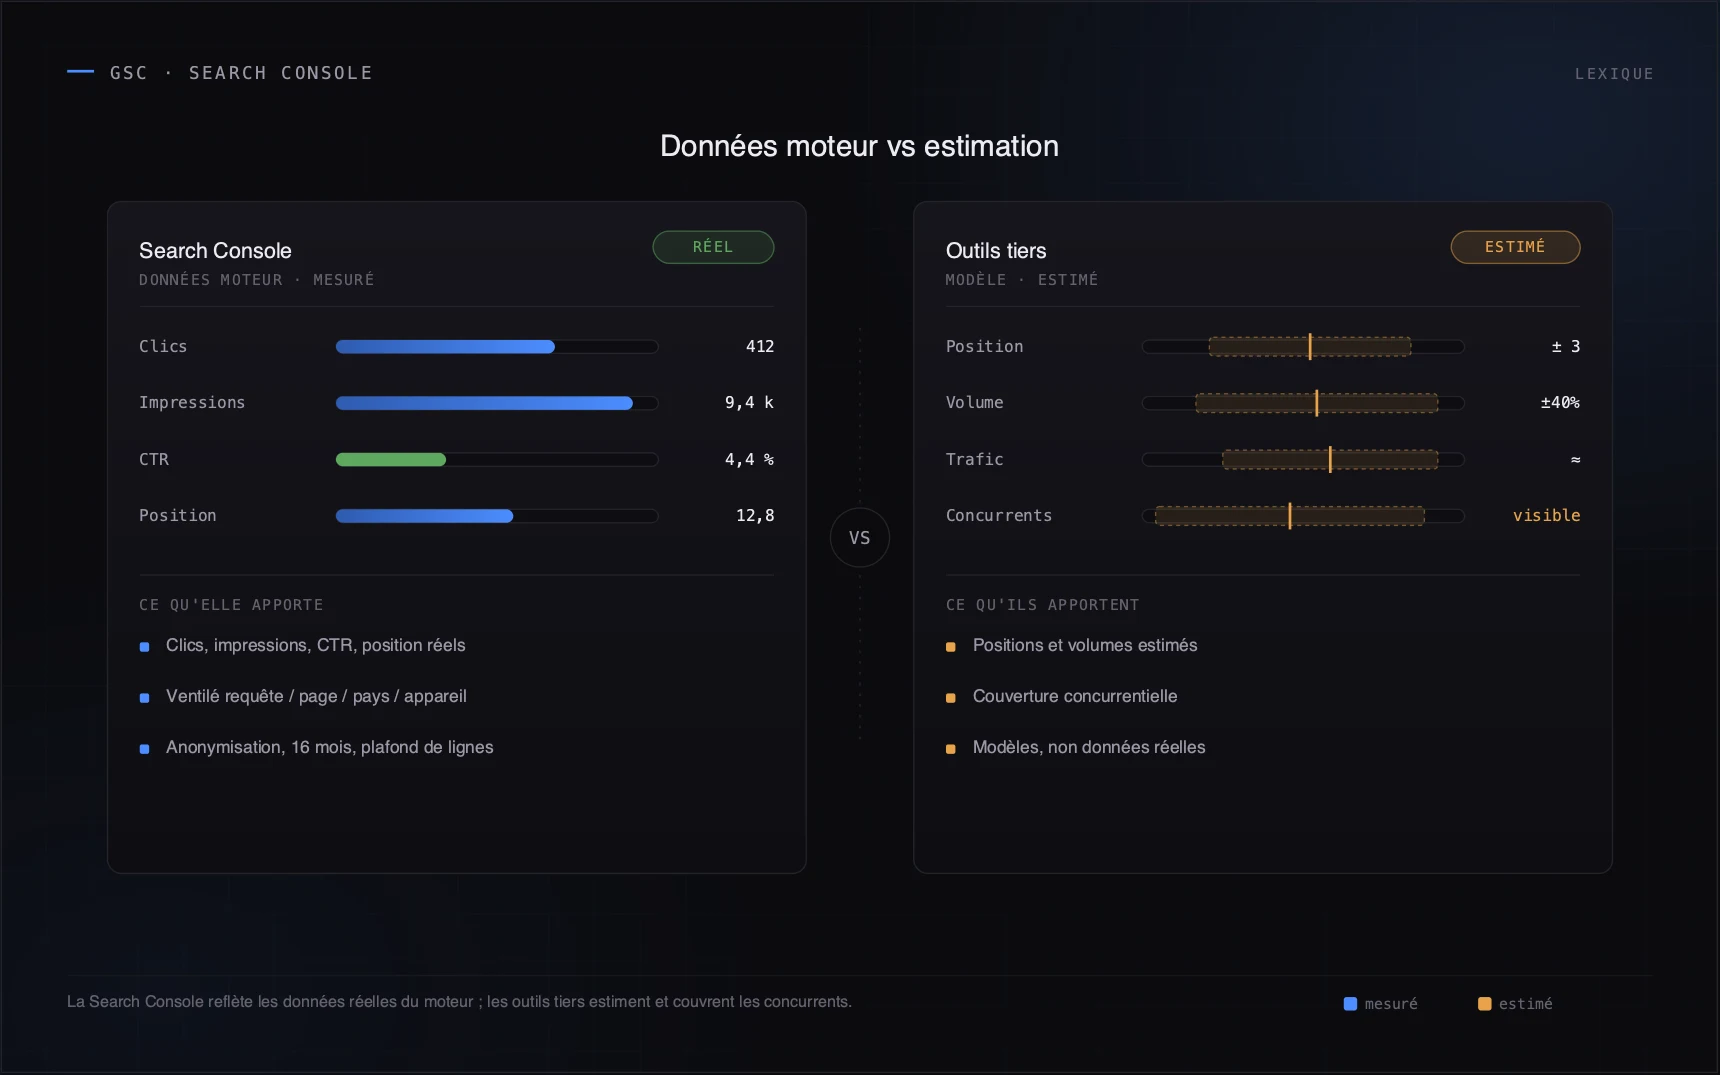Click the green CTR progress bar

497,460
